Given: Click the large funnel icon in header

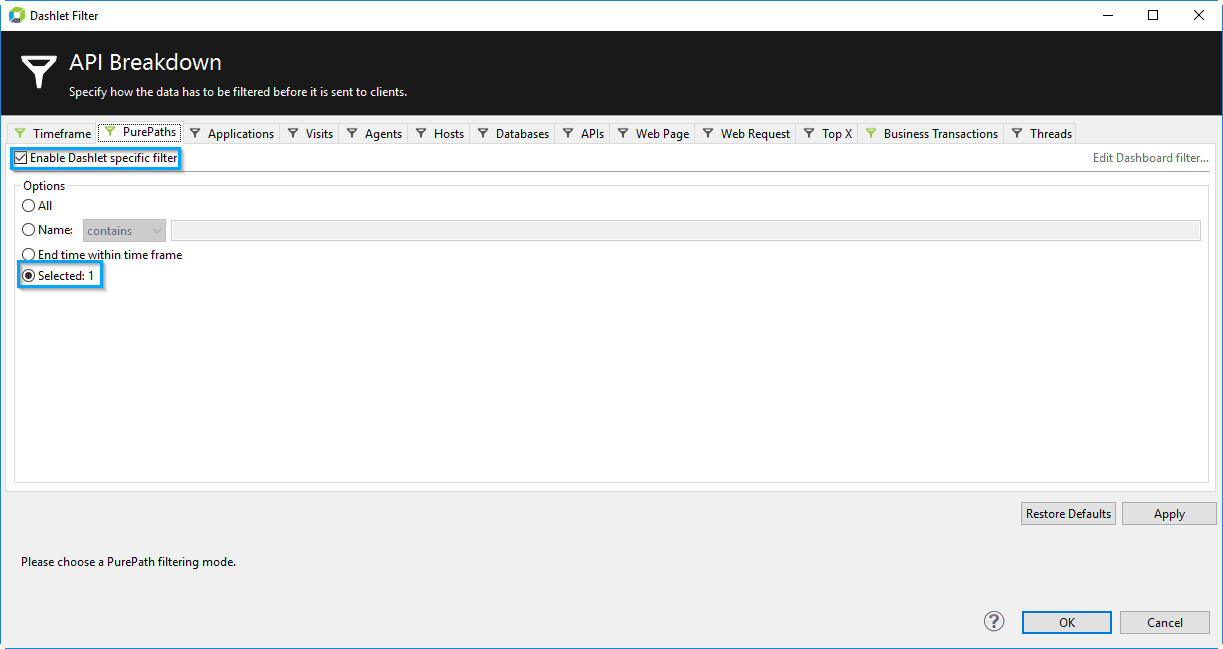Looking at the screenshot, I should [x=39, y=73].
